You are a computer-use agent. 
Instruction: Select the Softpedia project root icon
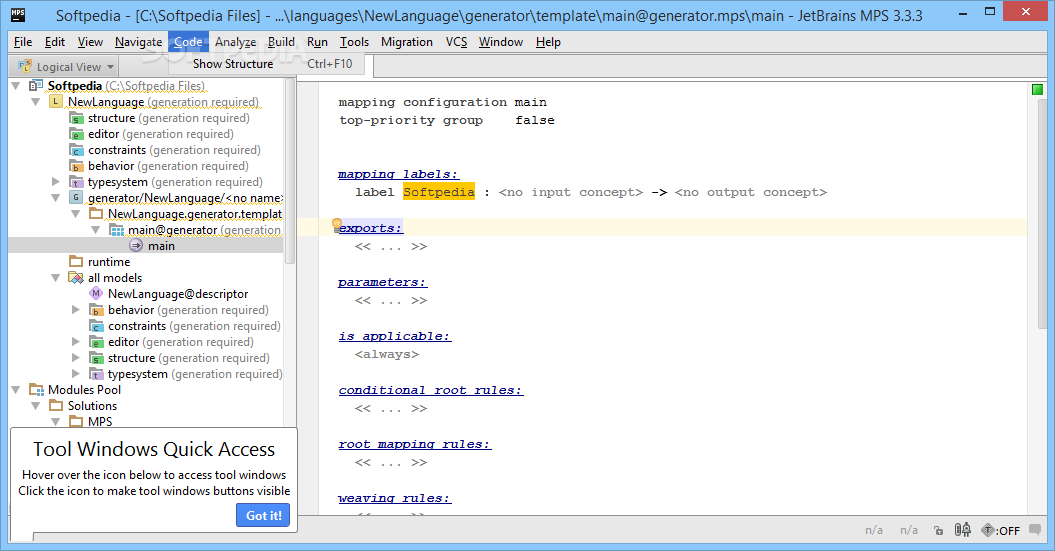tap(36, 86)
